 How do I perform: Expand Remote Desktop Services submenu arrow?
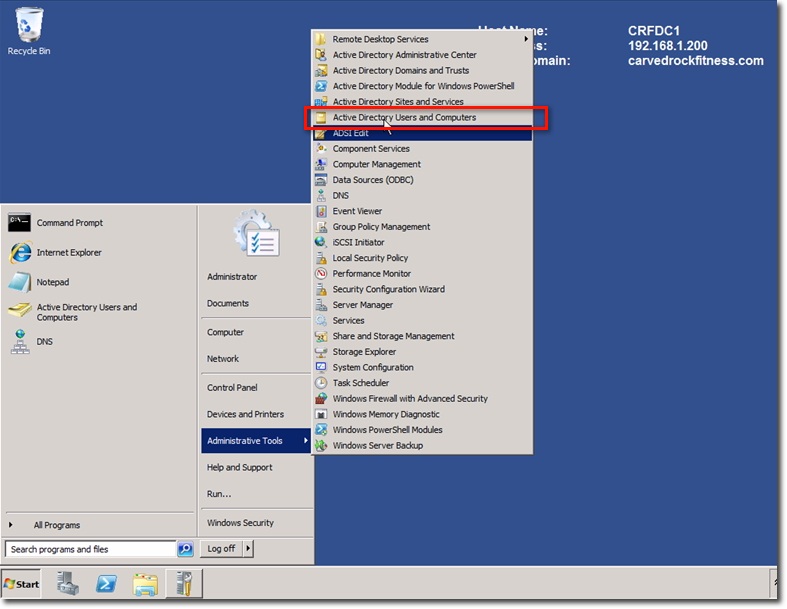[x=526, y=39]
